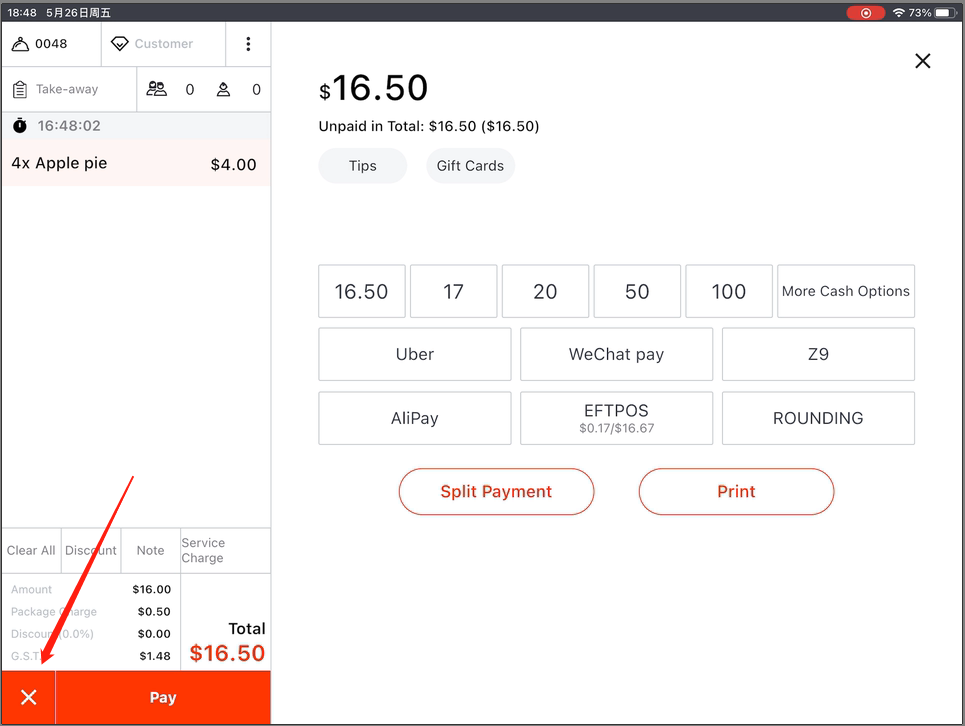Open Gift Cards payment option
This screenshot has width=965, height=726.
click(470, 166)
